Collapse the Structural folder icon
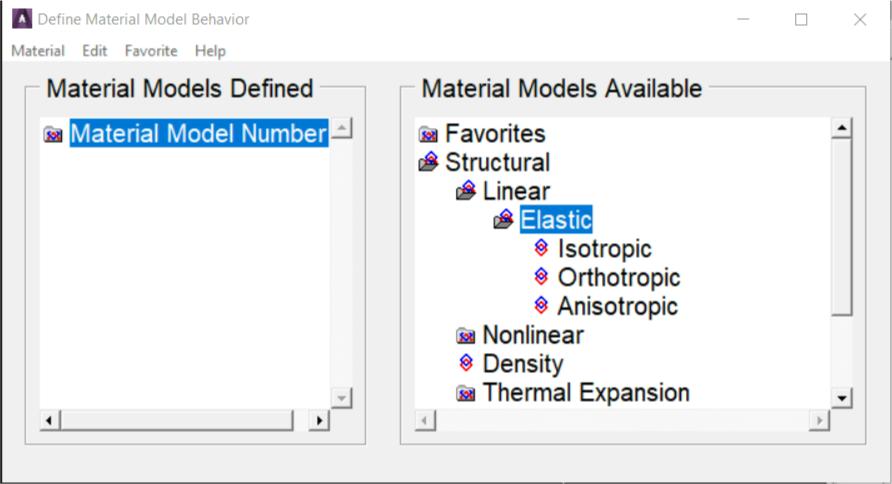 [429, 162]
